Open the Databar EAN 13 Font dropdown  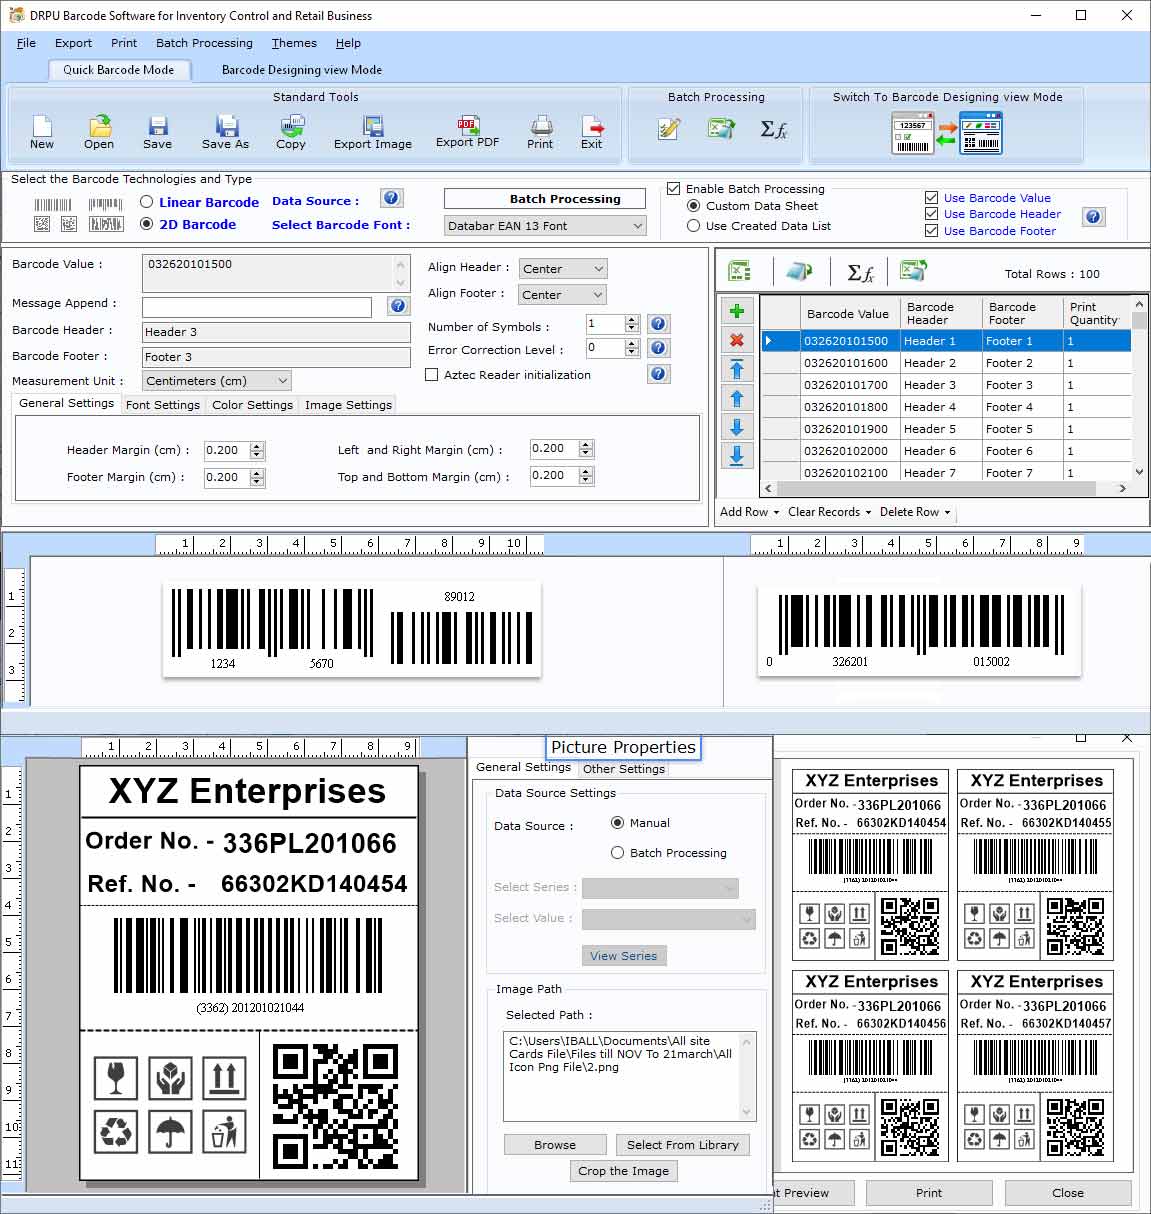tap(638, 225)
